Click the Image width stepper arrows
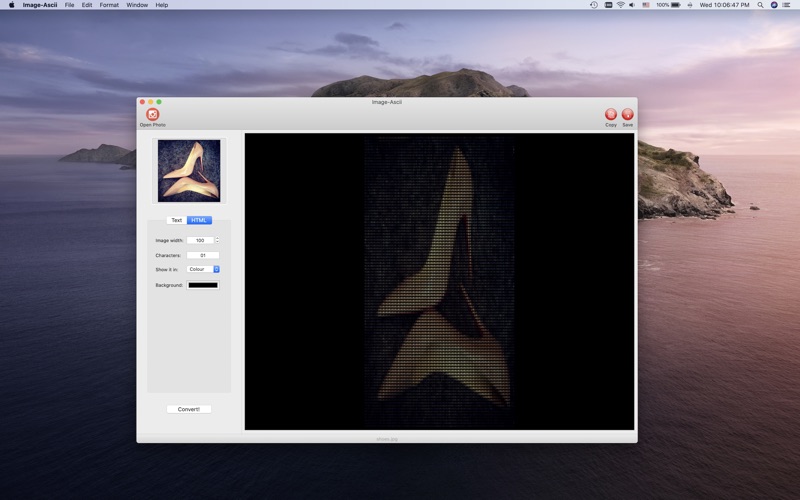This screenshot has width=800, height=500. 217,240
